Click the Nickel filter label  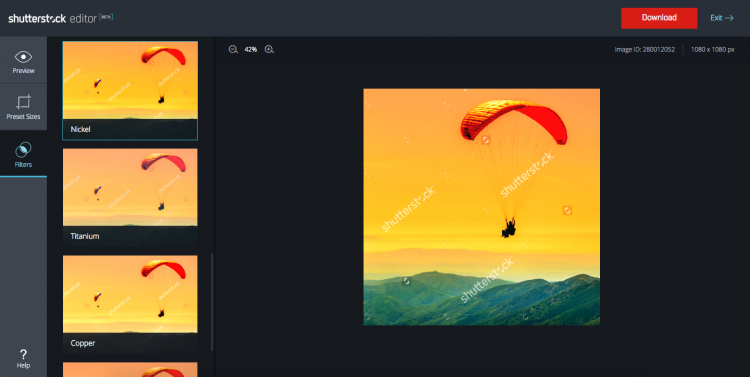click(x=80, y=129)
